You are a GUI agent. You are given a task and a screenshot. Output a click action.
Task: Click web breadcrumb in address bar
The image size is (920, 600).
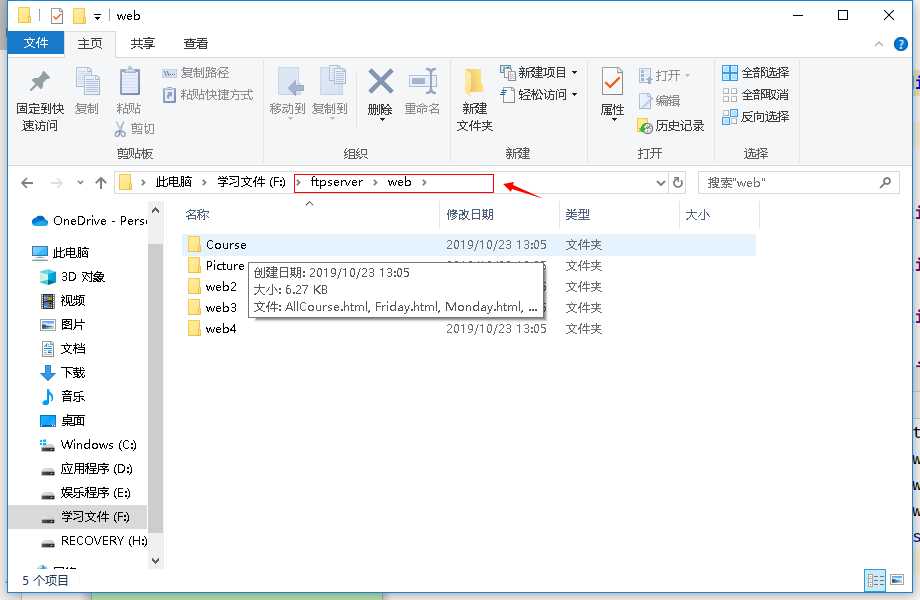click(x=400, y=182)
